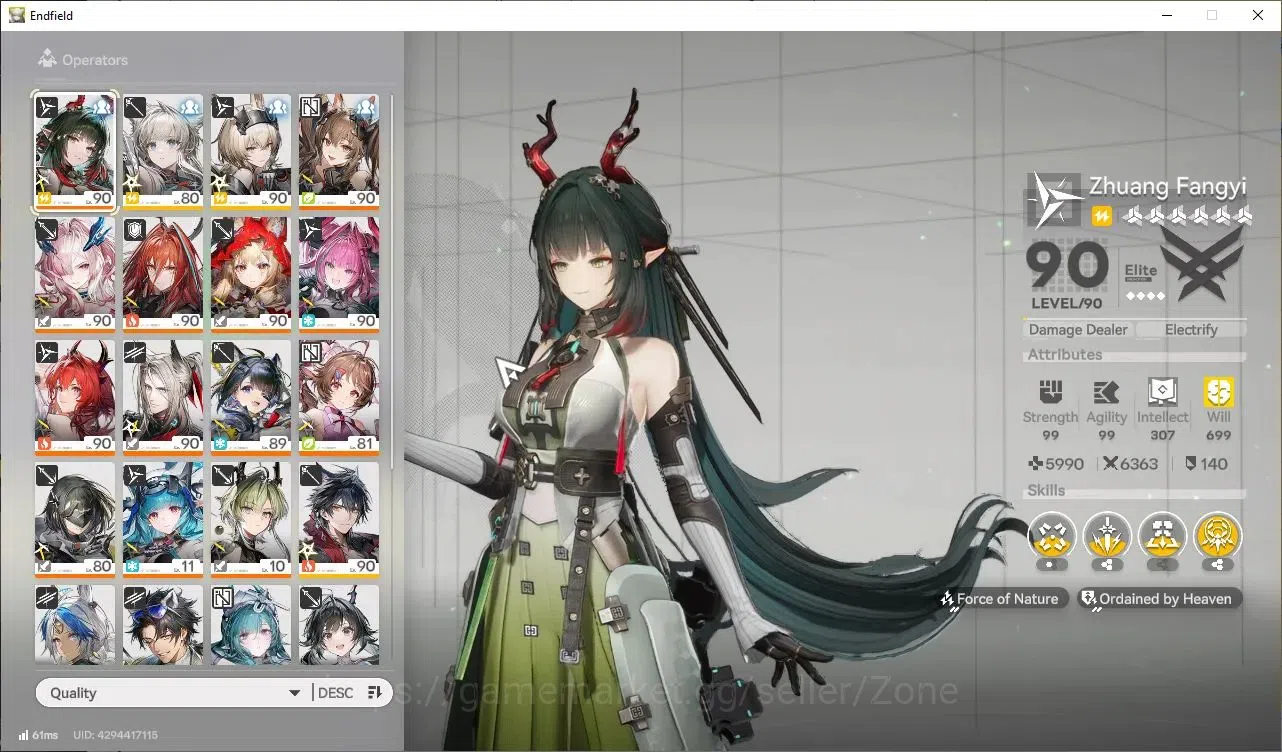Select the operator wearing sunglasses on his head
The height and width of the screenshot is (752, 1282).
click(163, 625)
